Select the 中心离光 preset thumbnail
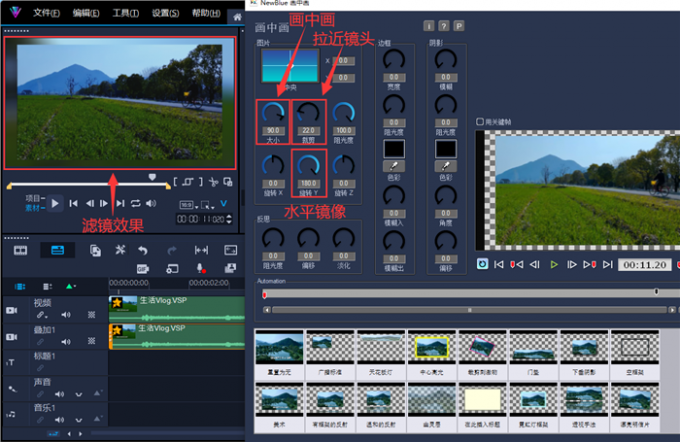 click(x=430, y=346)
